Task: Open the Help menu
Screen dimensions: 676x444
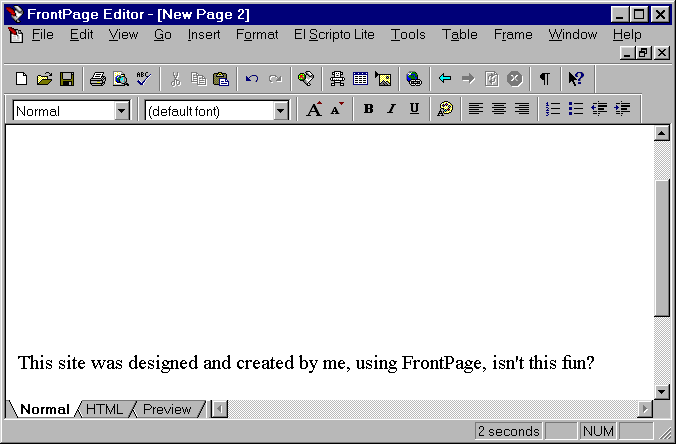Action: coord(627,34)
